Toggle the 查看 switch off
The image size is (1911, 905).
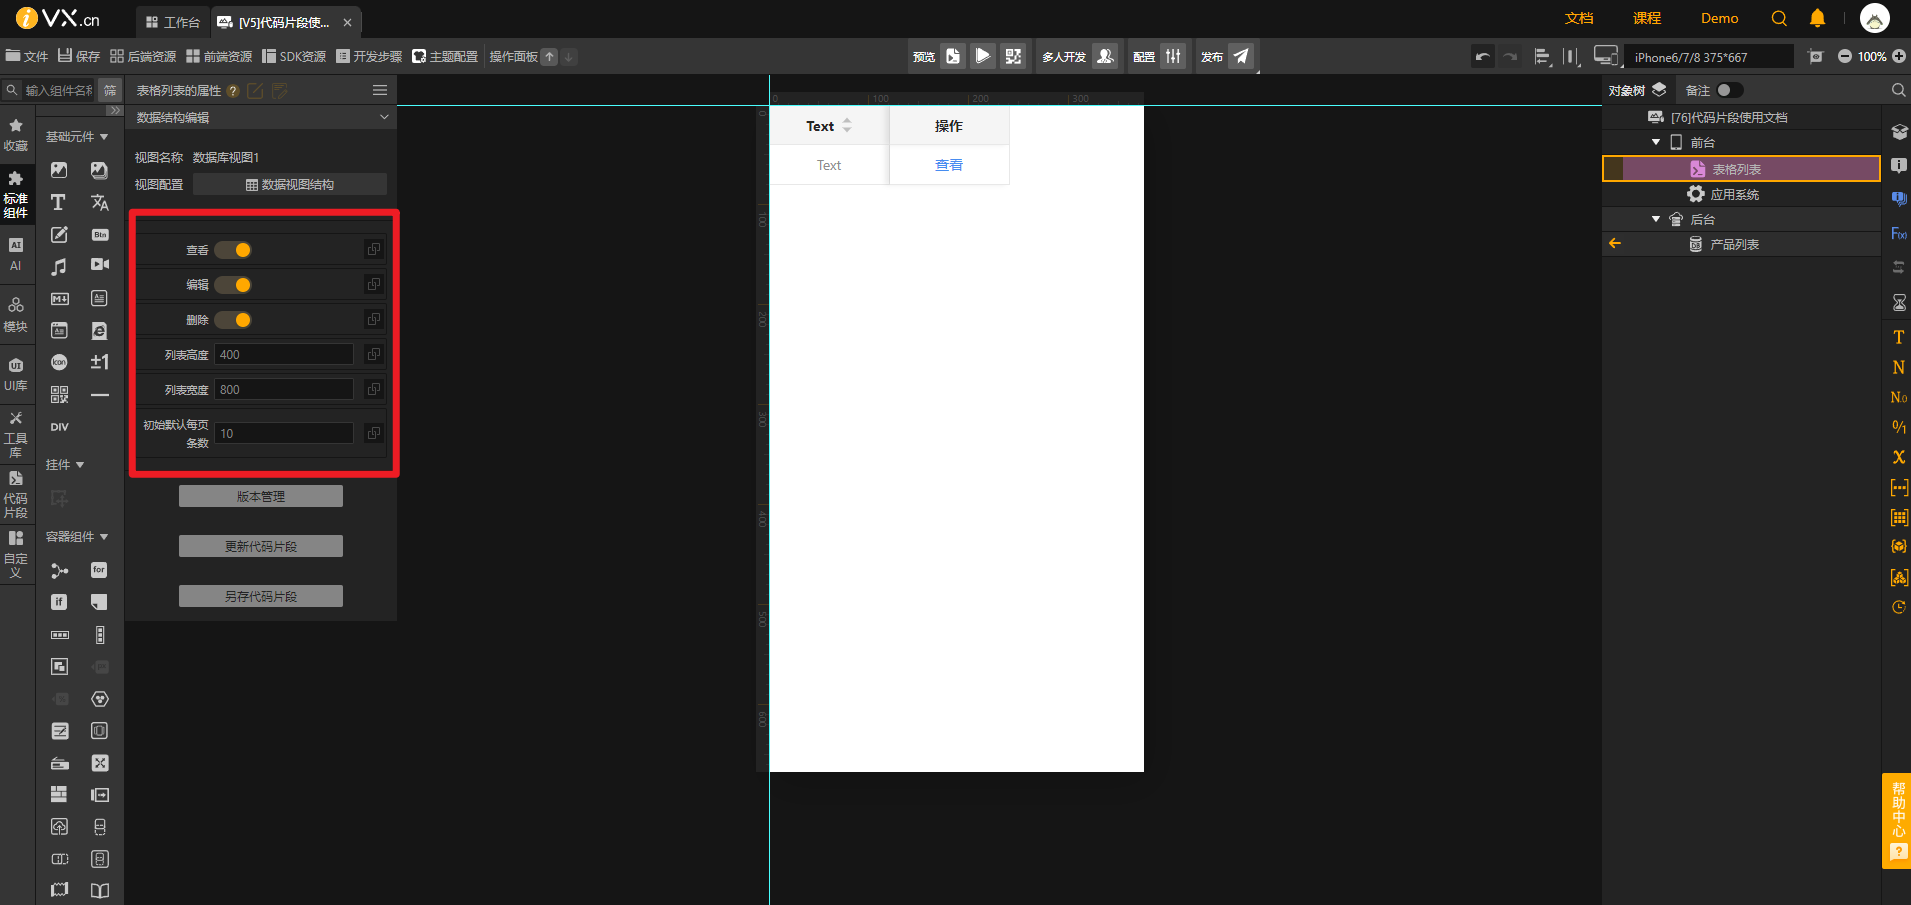click(233, 250)
